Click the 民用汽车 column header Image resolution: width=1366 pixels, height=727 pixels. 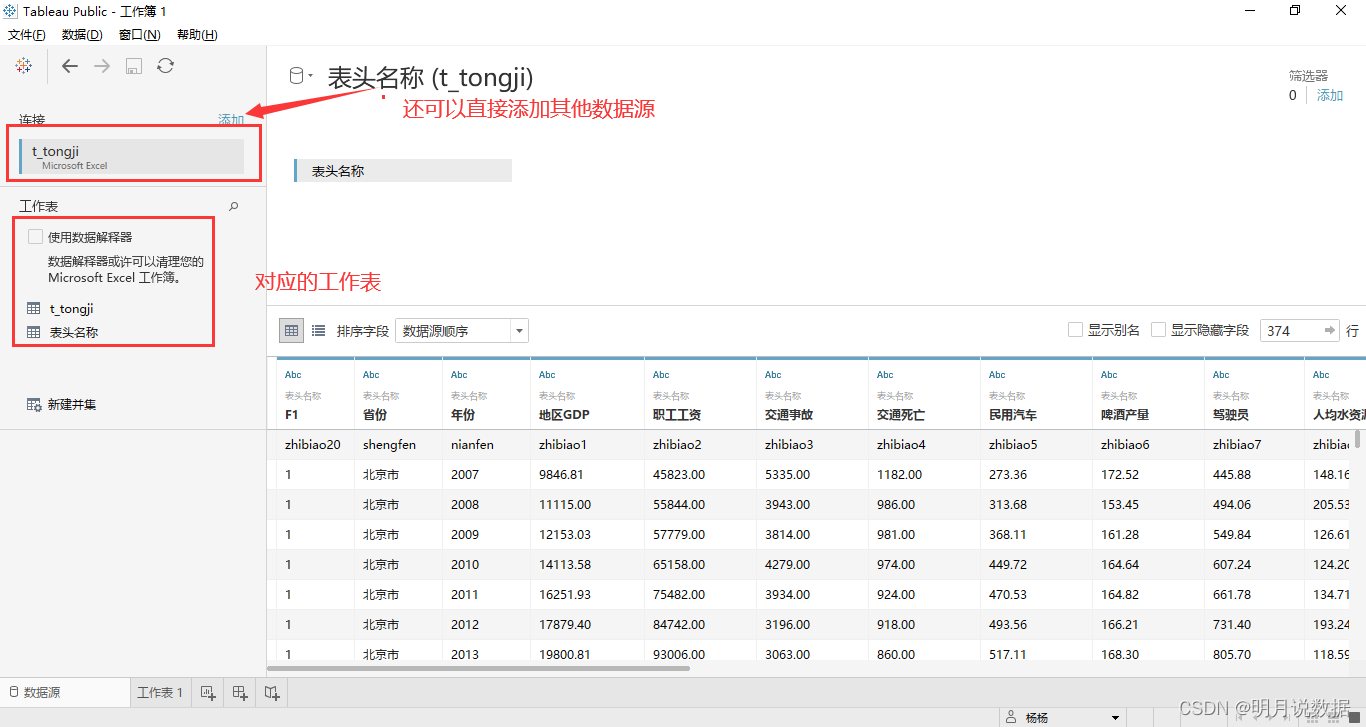[x=1013, y=414]
